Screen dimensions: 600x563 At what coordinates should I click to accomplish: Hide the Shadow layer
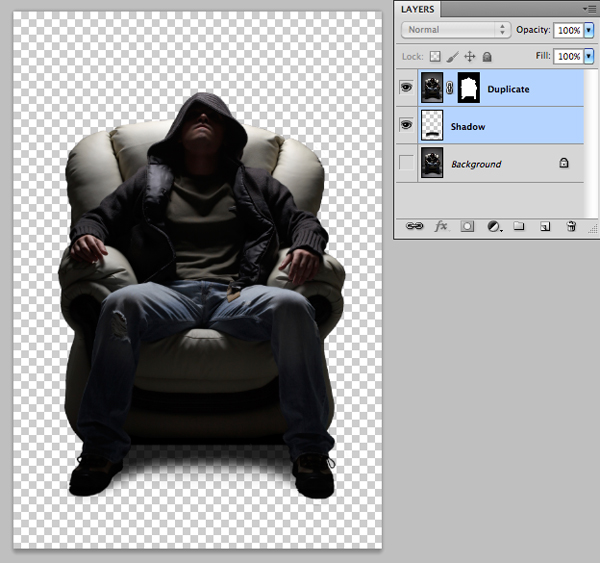pos(407,126)
